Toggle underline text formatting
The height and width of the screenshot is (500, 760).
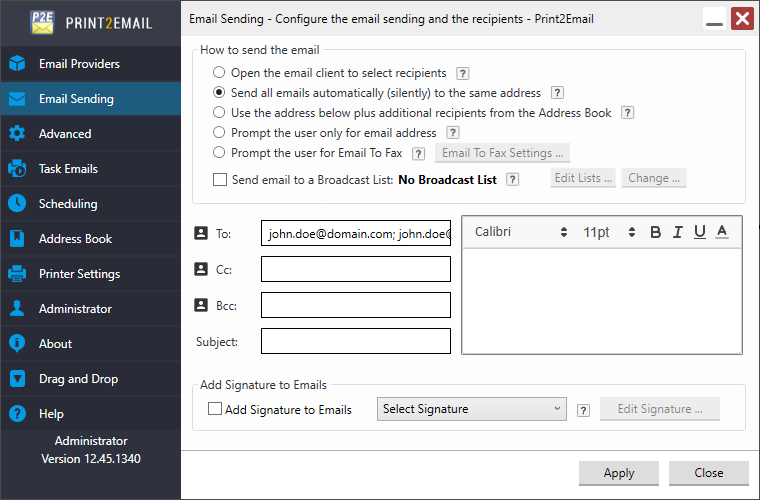(700, 232)
